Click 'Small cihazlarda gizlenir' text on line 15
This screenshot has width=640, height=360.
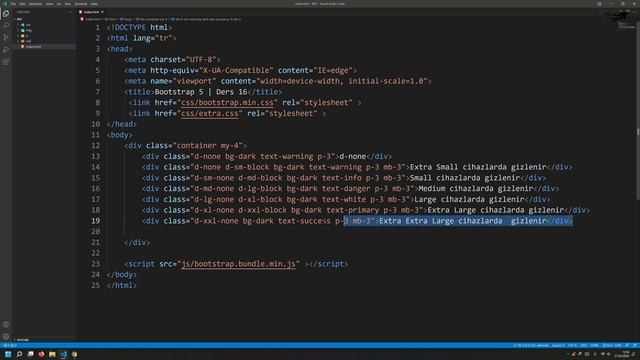pos(465,178)
